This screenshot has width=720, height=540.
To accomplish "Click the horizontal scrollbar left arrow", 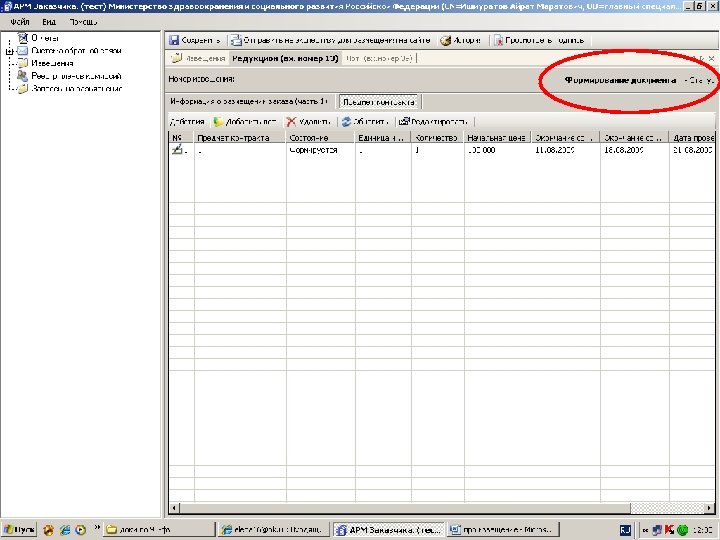I will click(x=174, y=508).
